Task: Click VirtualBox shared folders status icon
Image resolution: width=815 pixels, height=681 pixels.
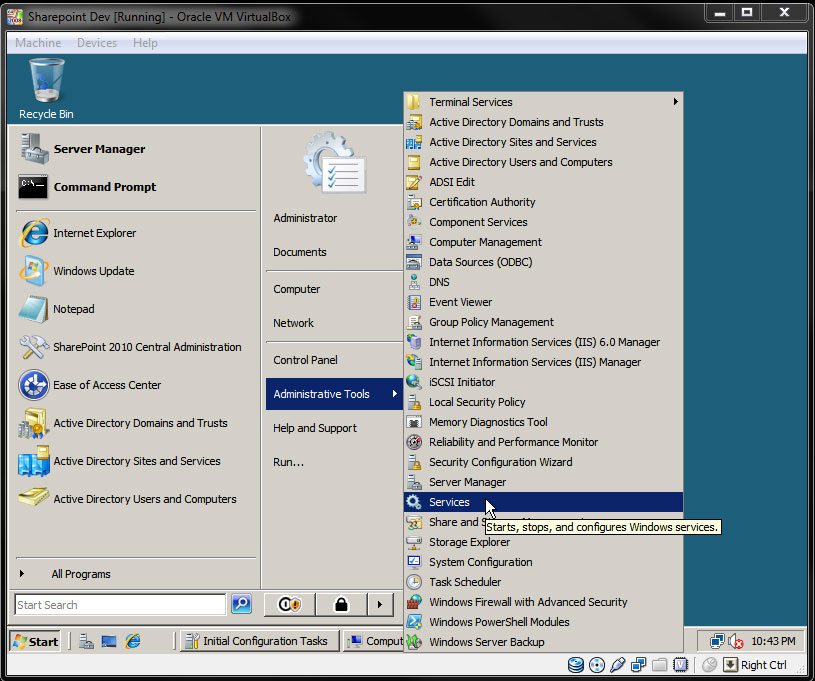Action: [660, 665]
